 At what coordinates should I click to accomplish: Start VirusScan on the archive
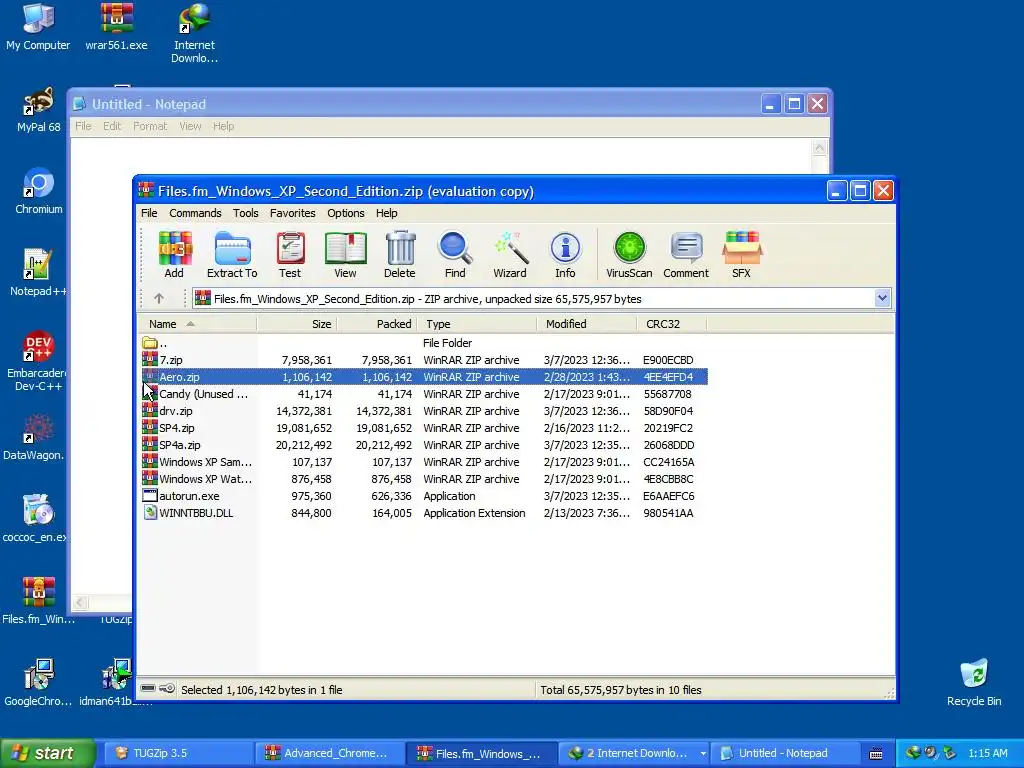coord(629,255)
